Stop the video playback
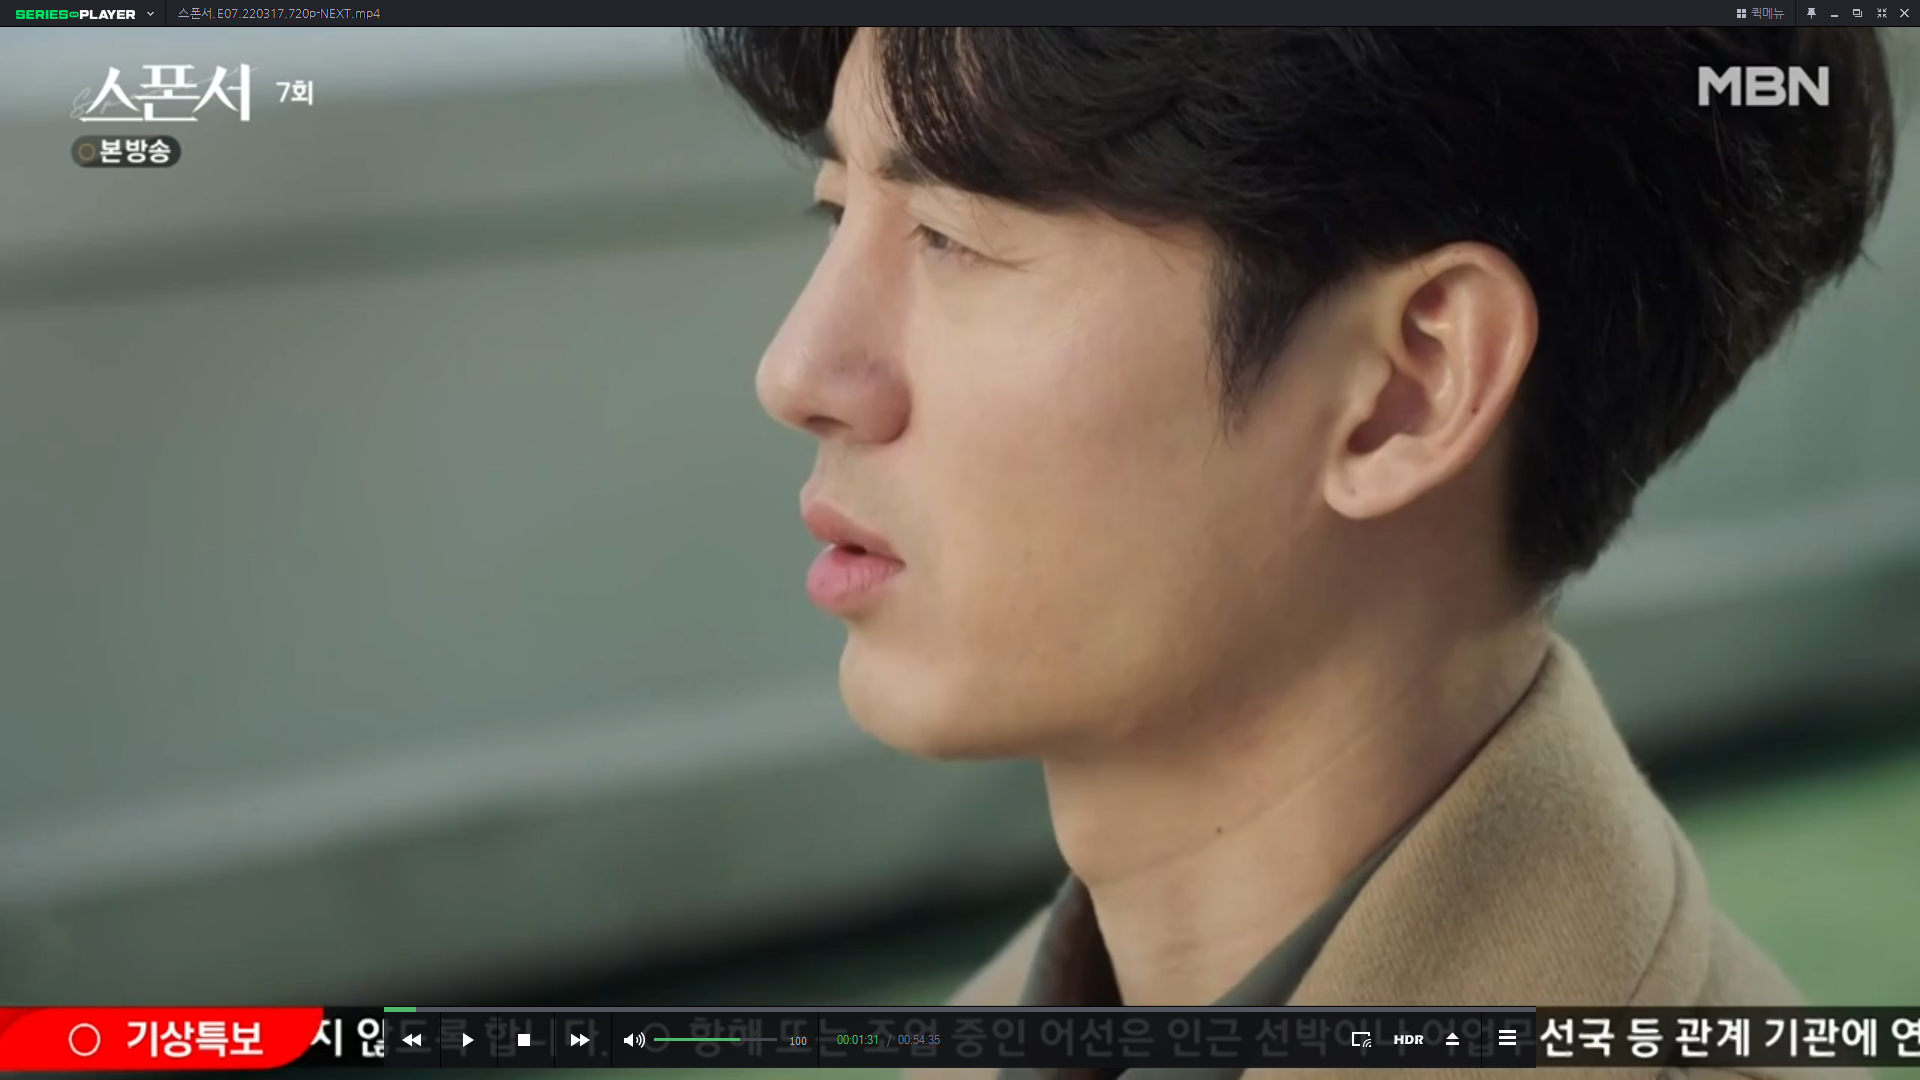Screen dimensions: 1920x1080 [524, 1040]
